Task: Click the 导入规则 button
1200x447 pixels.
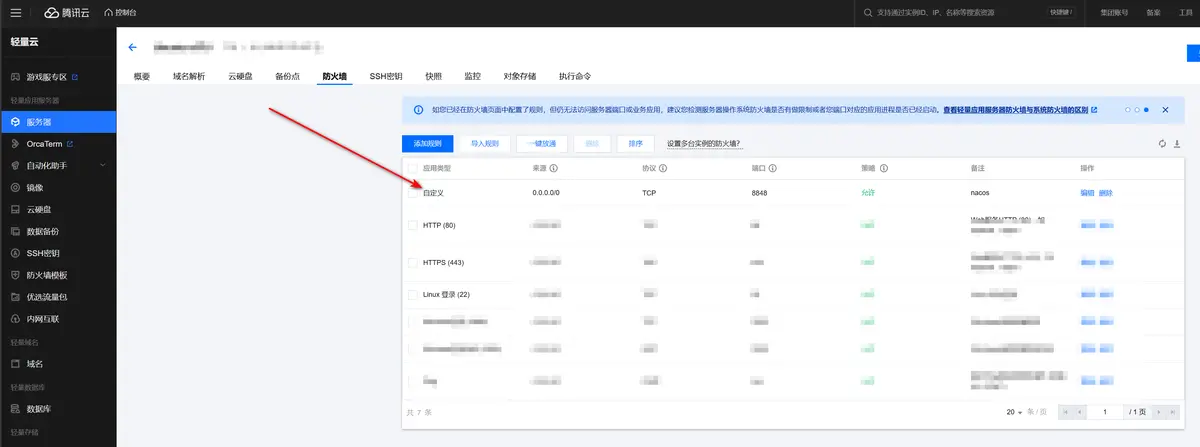Action: point(485,143)
